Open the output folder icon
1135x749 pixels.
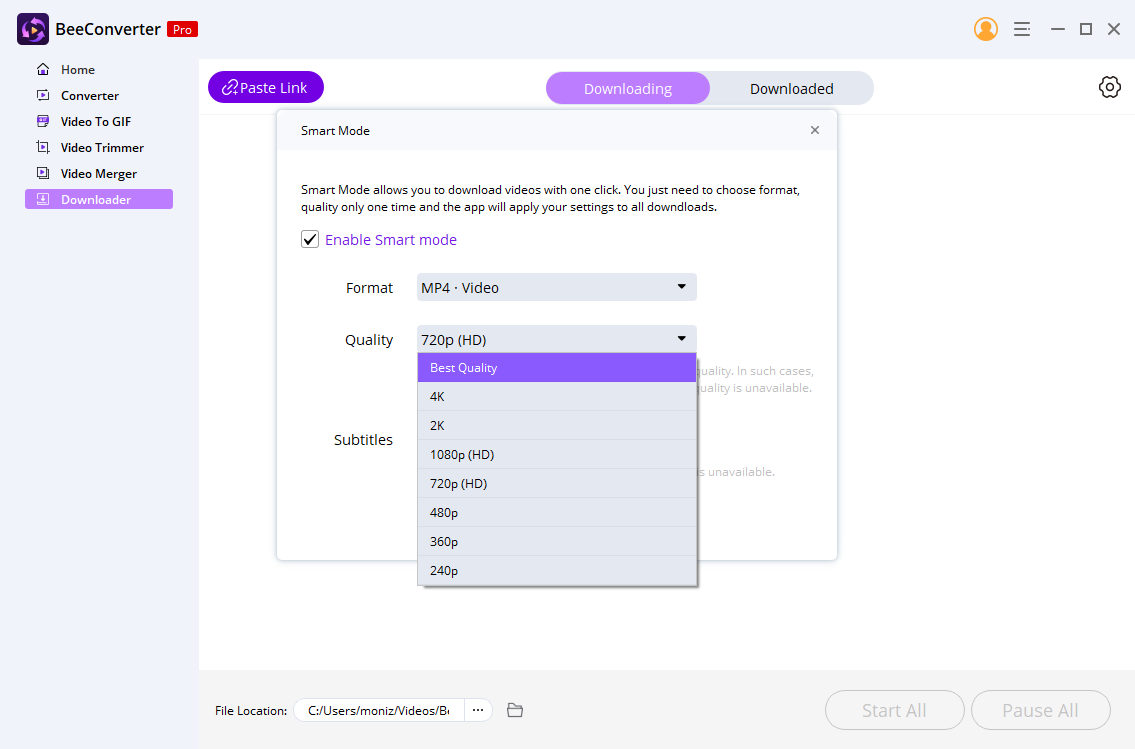tap(515, 710)
